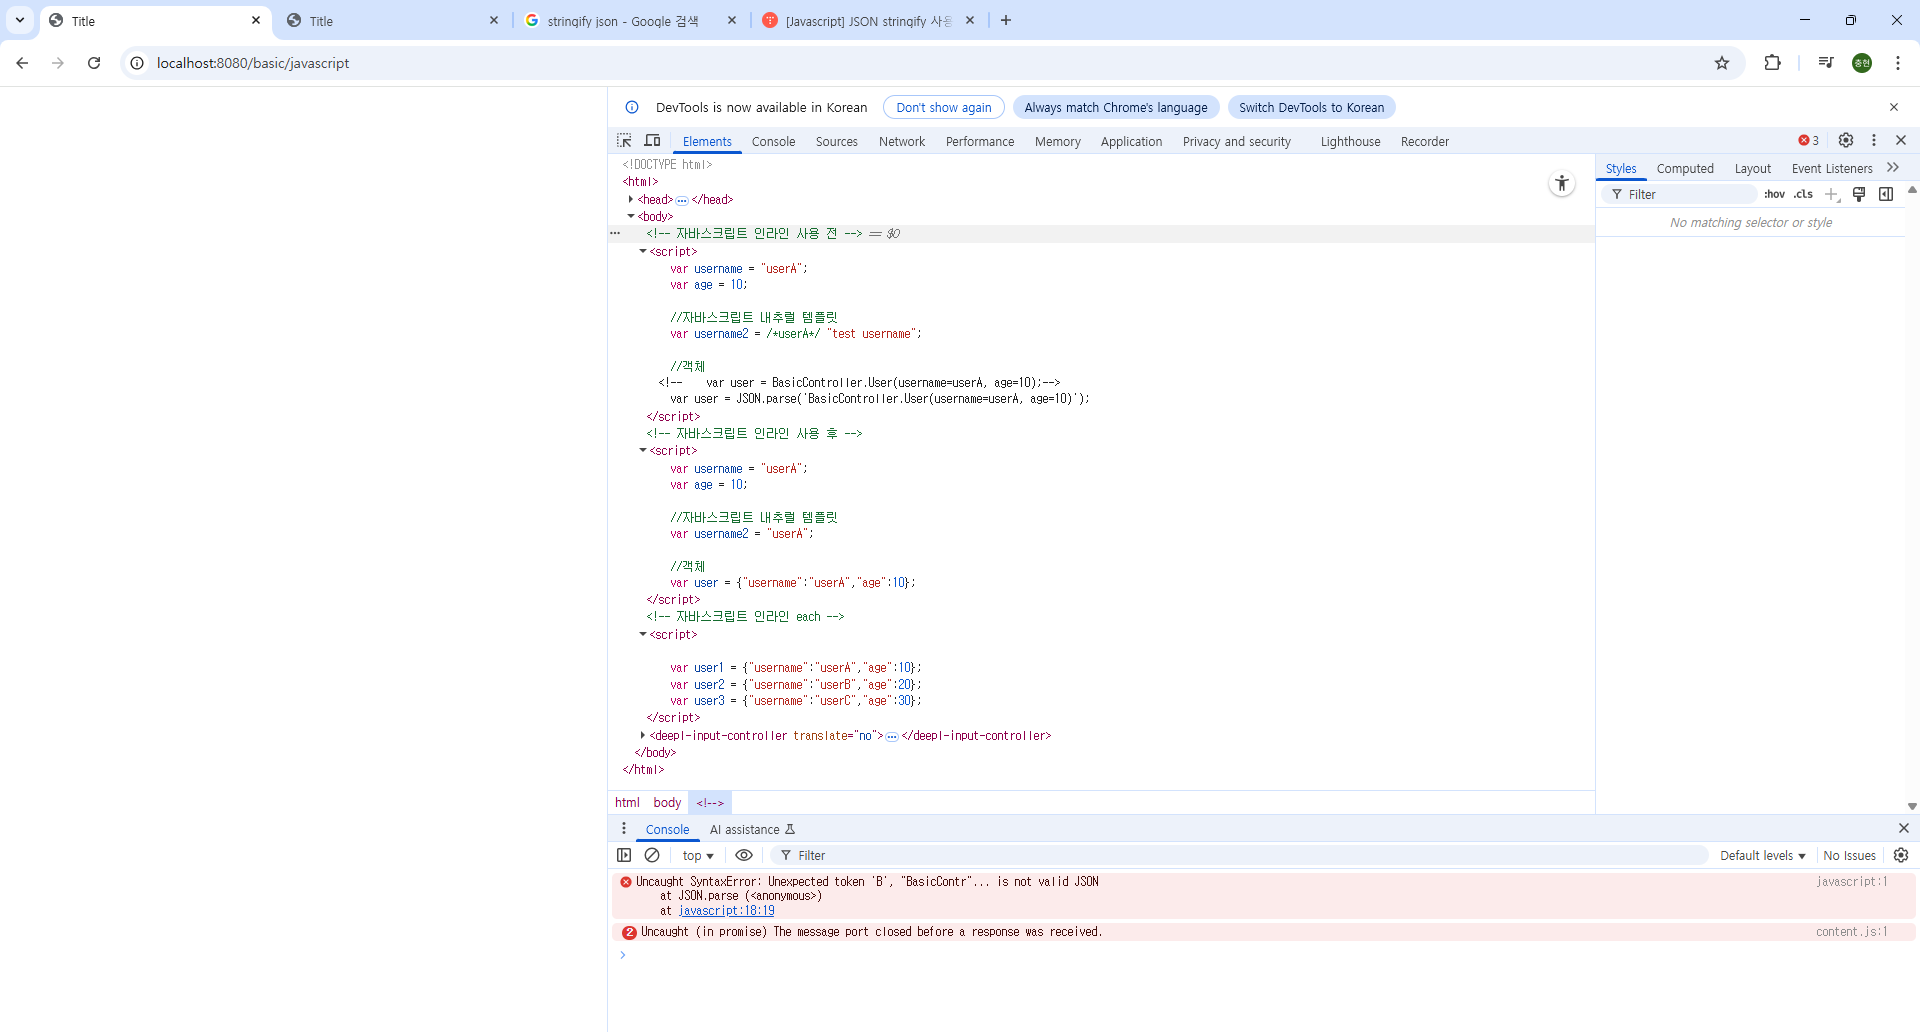This screenshot has height=1032, width=1920.
Task: Expand the head element node
Action: pos(630,199)
